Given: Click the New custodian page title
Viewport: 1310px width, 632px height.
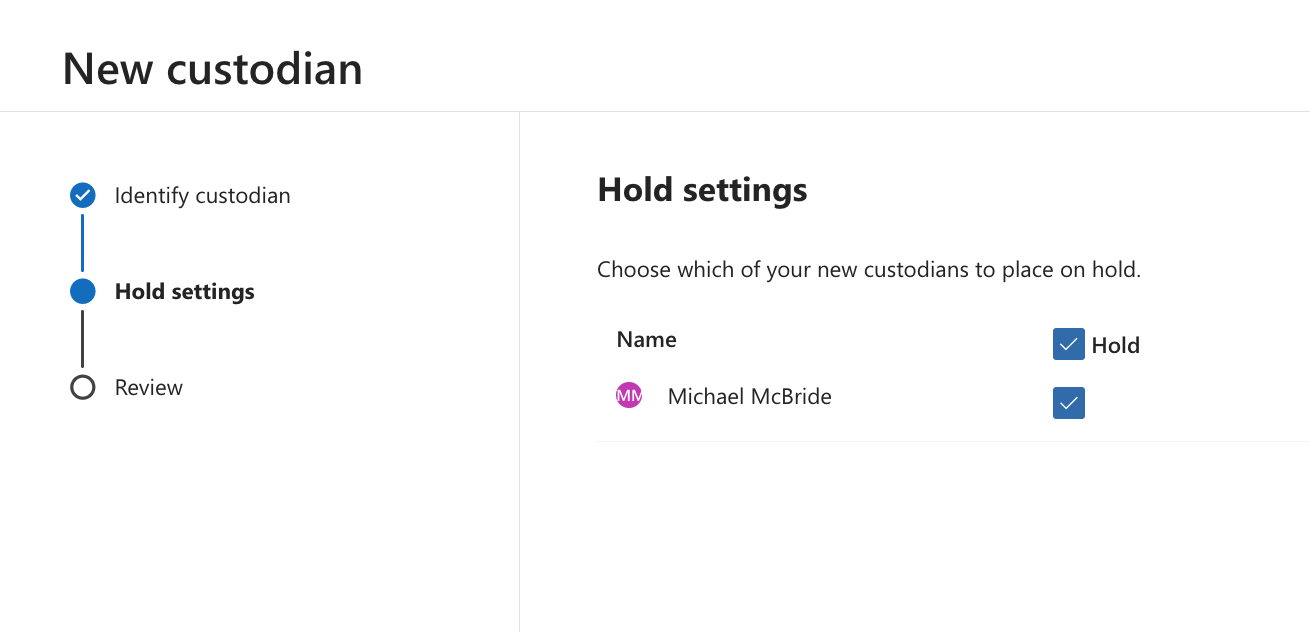Looking at the screenshot, I should [x=212, y=69].
